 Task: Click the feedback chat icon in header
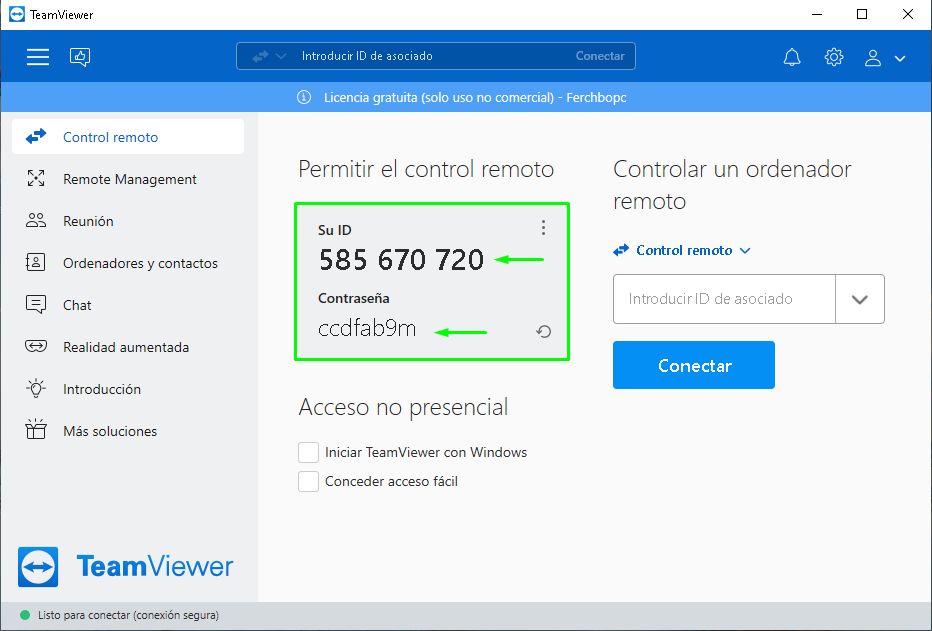click(x=80, y=57)
